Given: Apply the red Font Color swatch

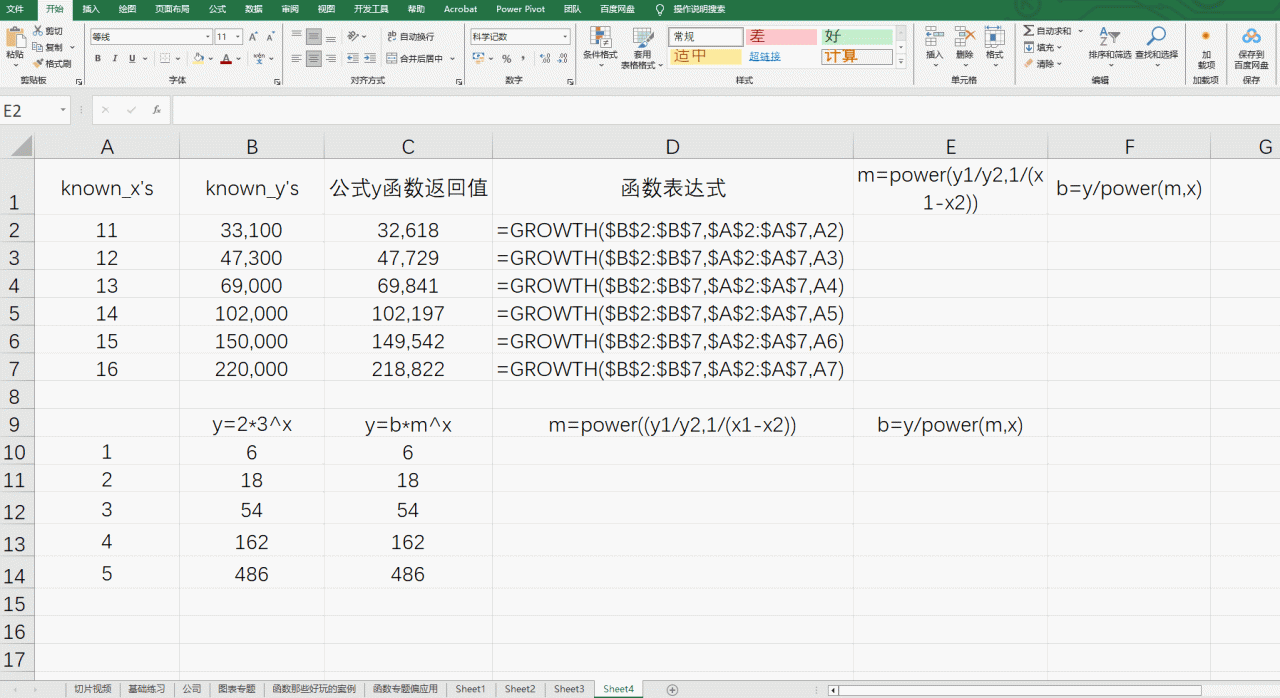Looking at the screenshot, I should [x=226, y=59].
